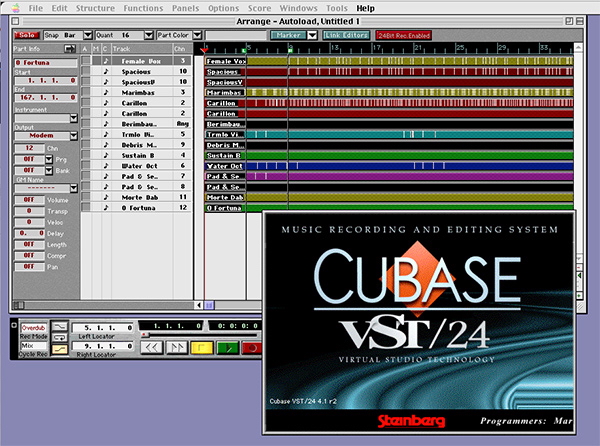Click the note icon of Berimbau track
The image size is (600, 446).
pos(106,124)
